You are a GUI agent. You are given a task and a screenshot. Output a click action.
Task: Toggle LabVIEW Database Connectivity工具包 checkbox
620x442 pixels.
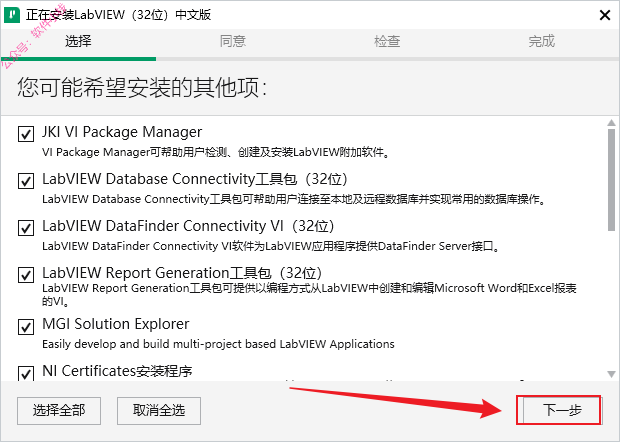(x=26, y=181)
